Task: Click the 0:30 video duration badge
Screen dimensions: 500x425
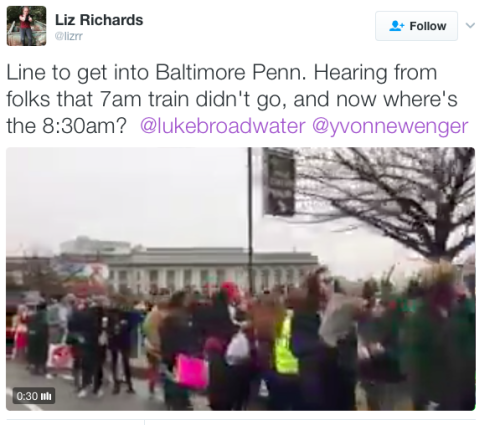Action: click(x=34, y=396)
